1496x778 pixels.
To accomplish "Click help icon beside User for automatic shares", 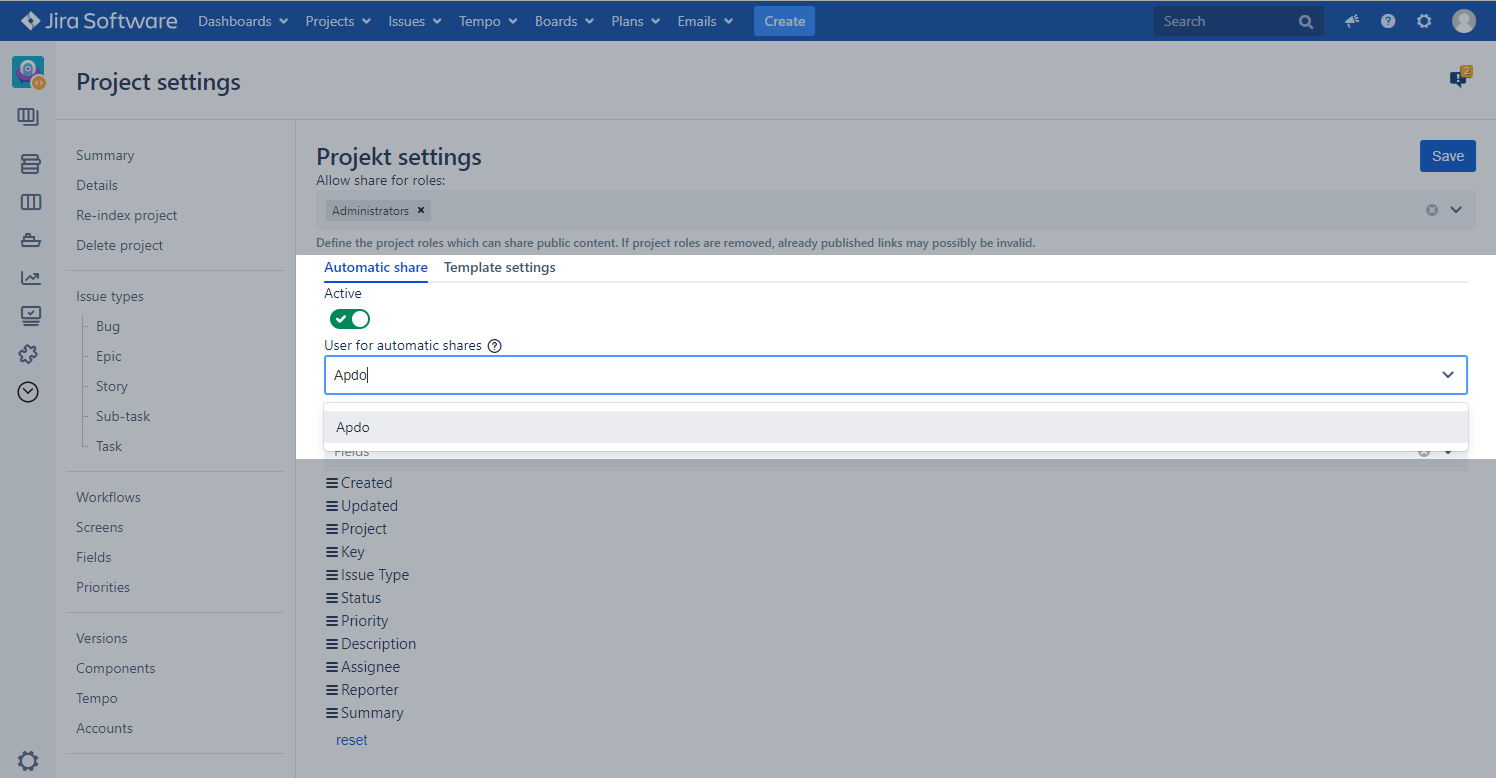I will tap(494, 346).
